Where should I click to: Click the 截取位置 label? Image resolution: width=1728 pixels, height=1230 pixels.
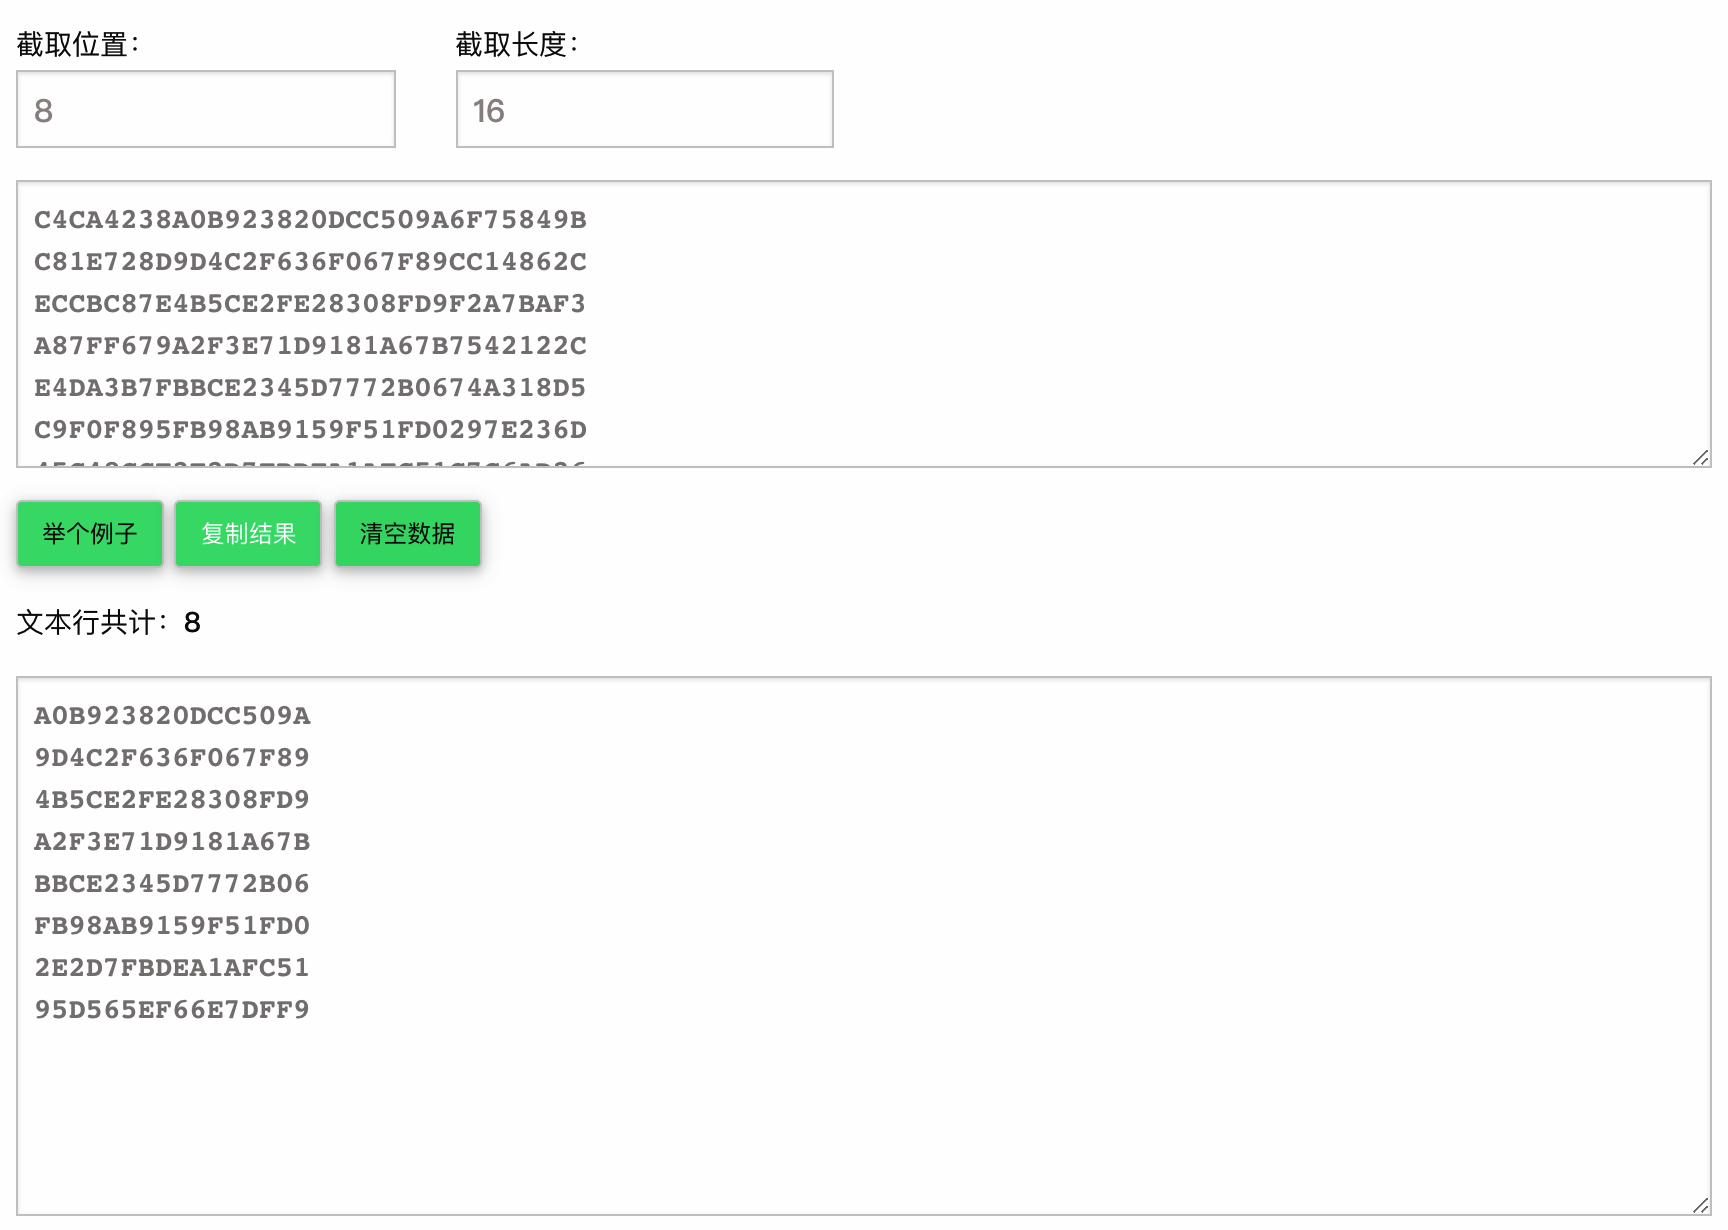[78, 45]
